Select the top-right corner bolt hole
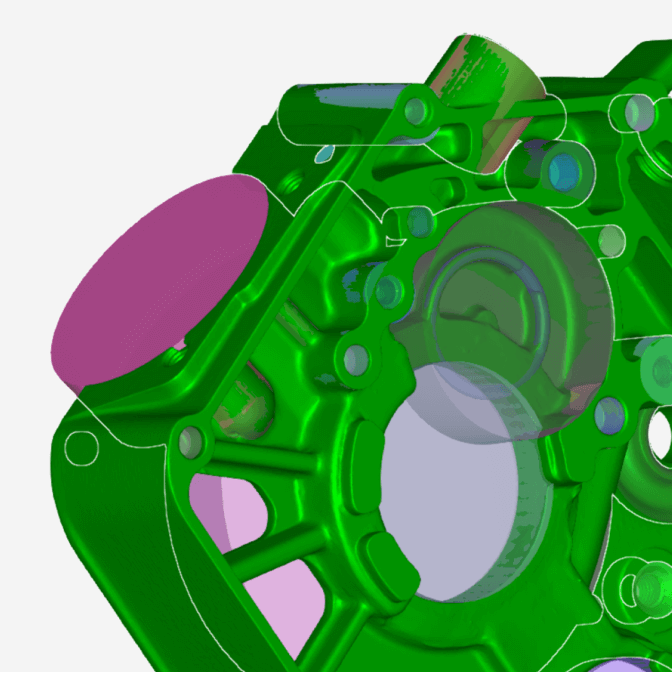 pyautogui.click(x=634, y=113)
